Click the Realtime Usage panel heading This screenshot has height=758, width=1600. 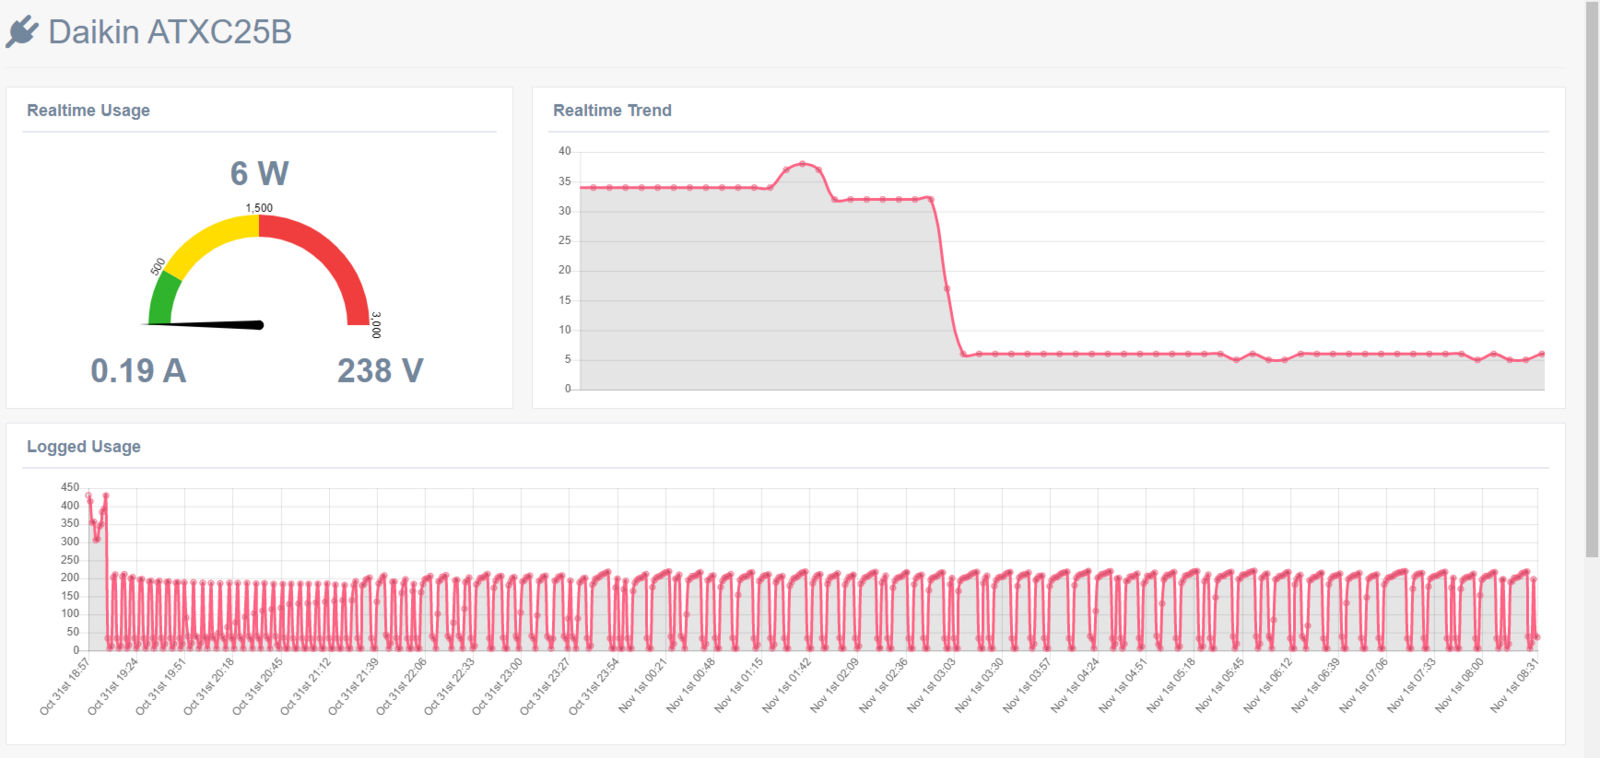pos(88,110)
